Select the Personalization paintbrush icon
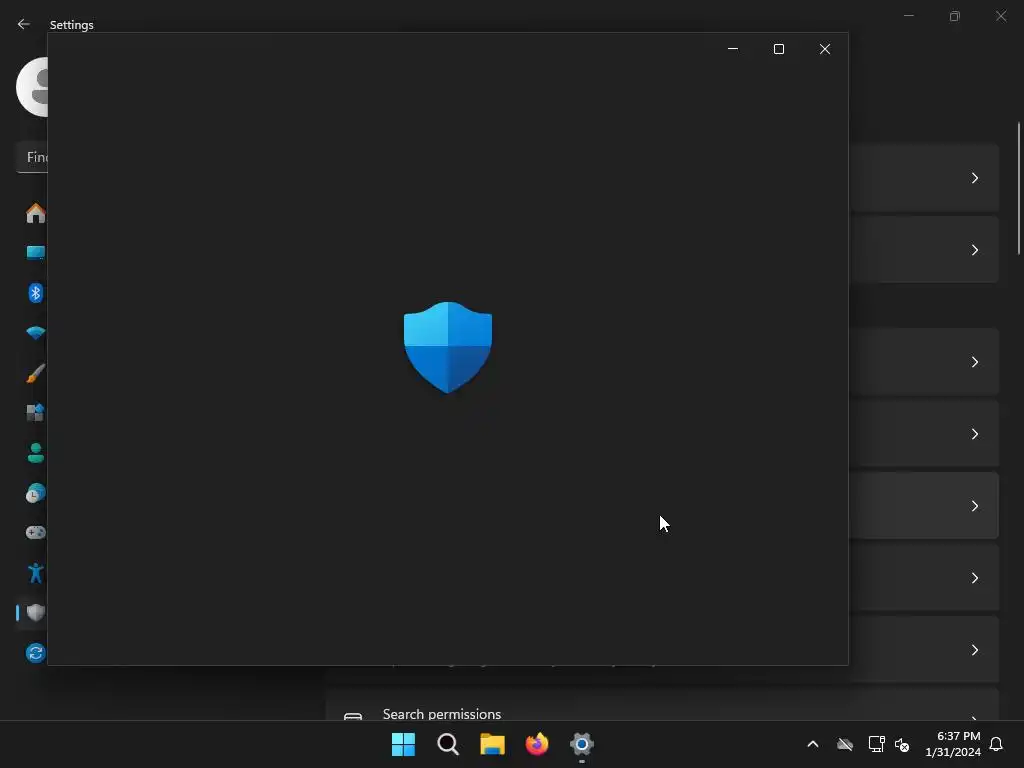 (x=35, y=373)
